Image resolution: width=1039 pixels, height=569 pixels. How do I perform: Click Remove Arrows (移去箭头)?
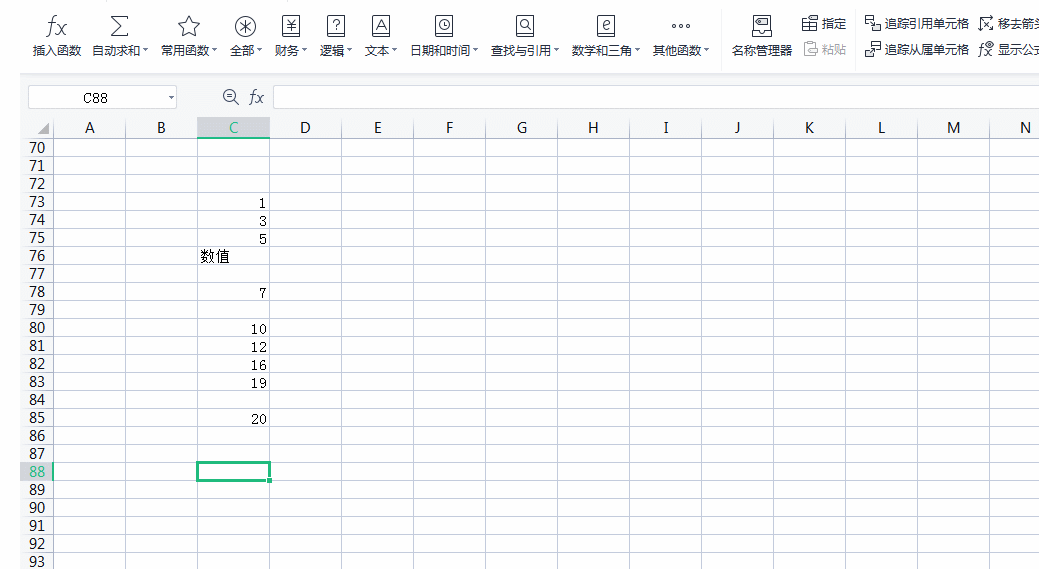coord(1009,24)
